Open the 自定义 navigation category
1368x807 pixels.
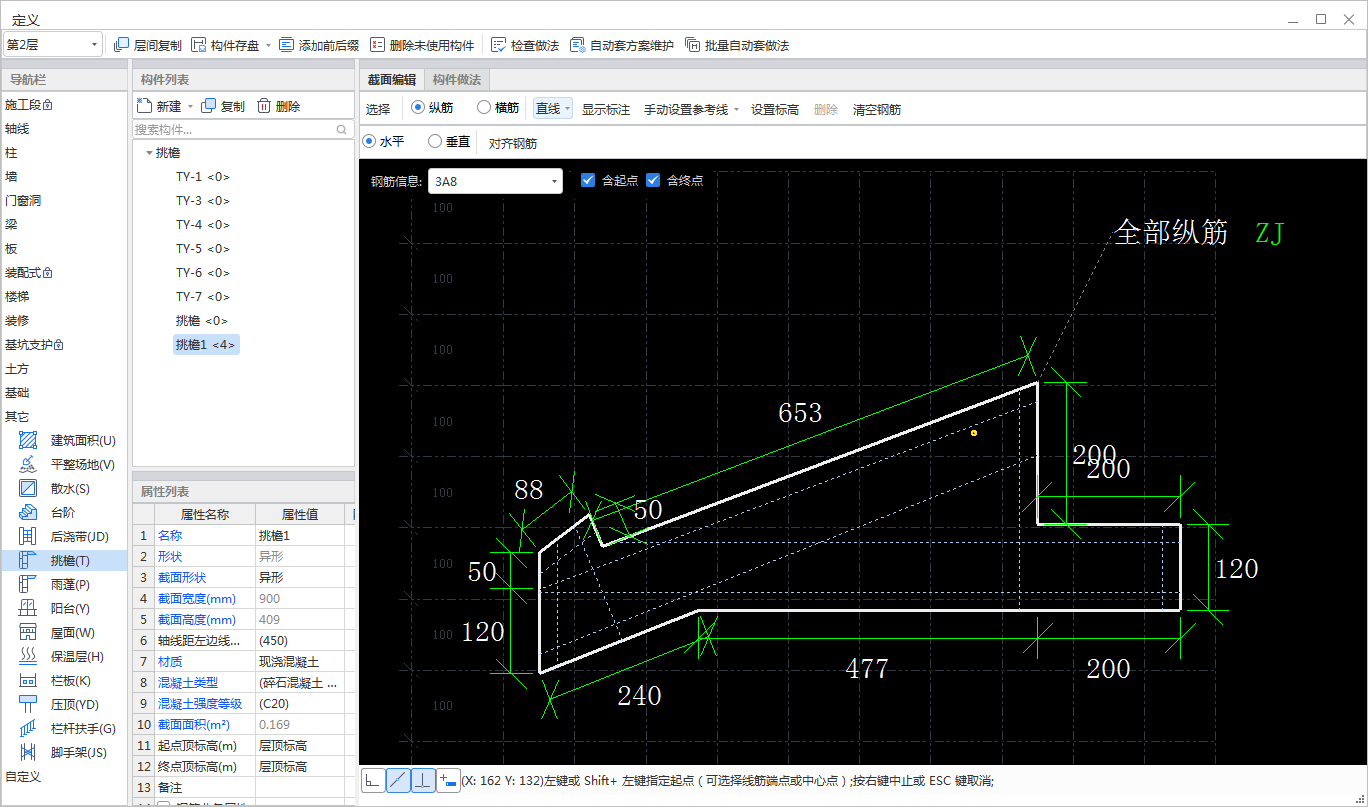click(x=23, y=777)
